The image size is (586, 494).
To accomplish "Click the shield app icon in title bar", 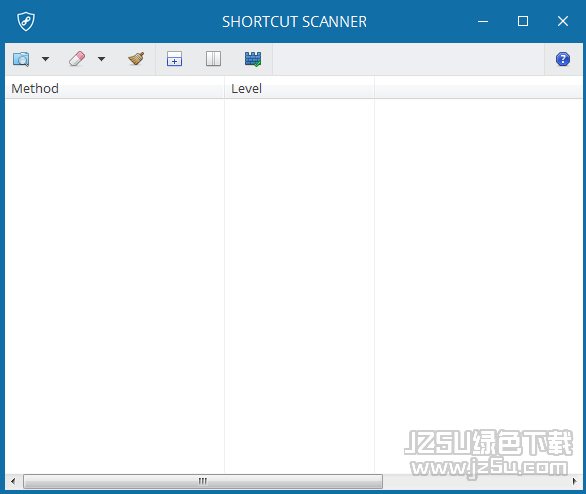I will click(26, 21).
